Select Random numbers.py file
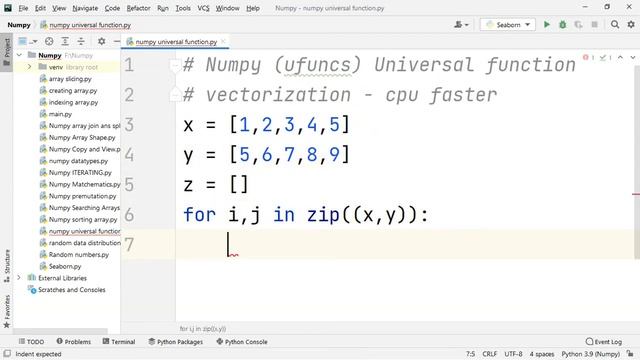640x360 pixels. [x=79, y=255]
